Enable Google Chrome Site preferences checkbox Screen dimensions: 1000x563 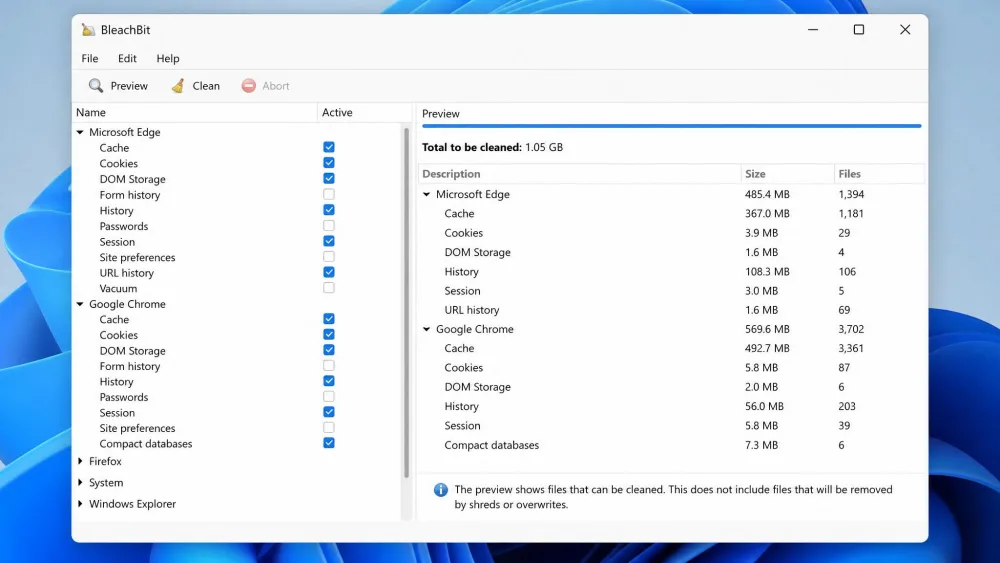click(x=328, y=427)
